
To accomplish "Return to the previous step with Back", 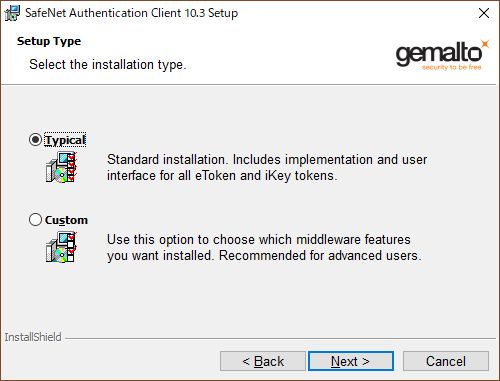I will coord(263,361).
